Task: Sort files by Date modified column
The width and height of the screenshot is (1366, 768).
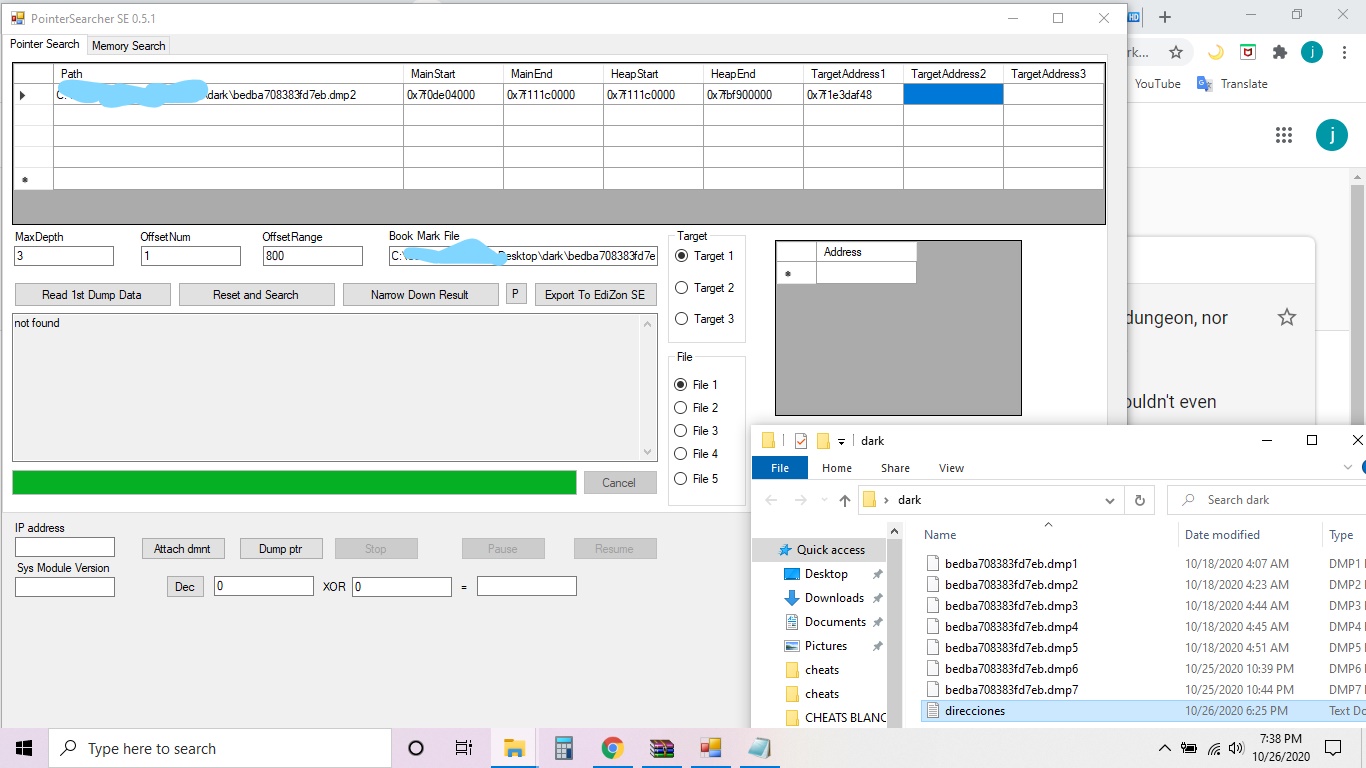Action: pos(1222,535)
